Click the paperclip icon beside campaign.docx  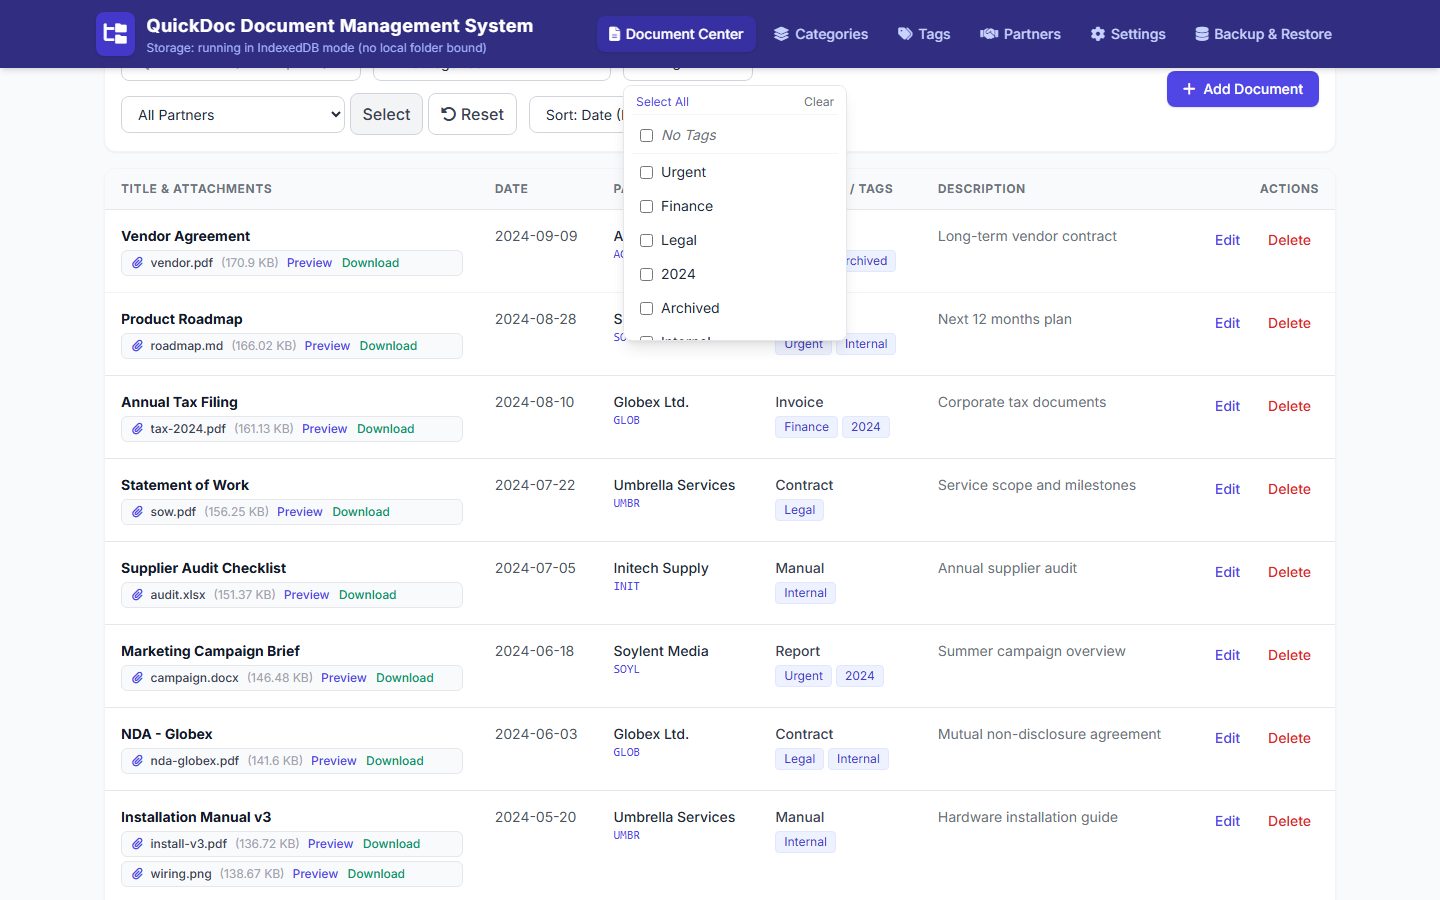click(x=138, y=678)
